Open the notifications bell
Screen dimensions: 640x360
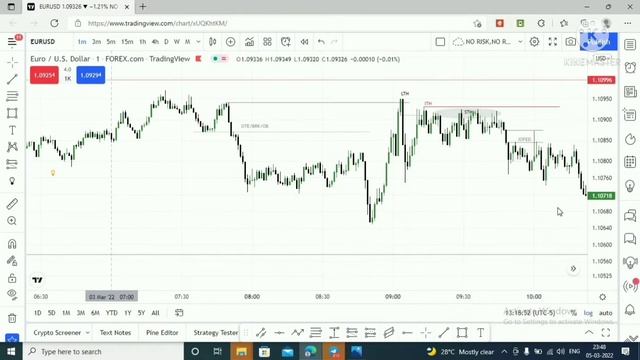630,310
